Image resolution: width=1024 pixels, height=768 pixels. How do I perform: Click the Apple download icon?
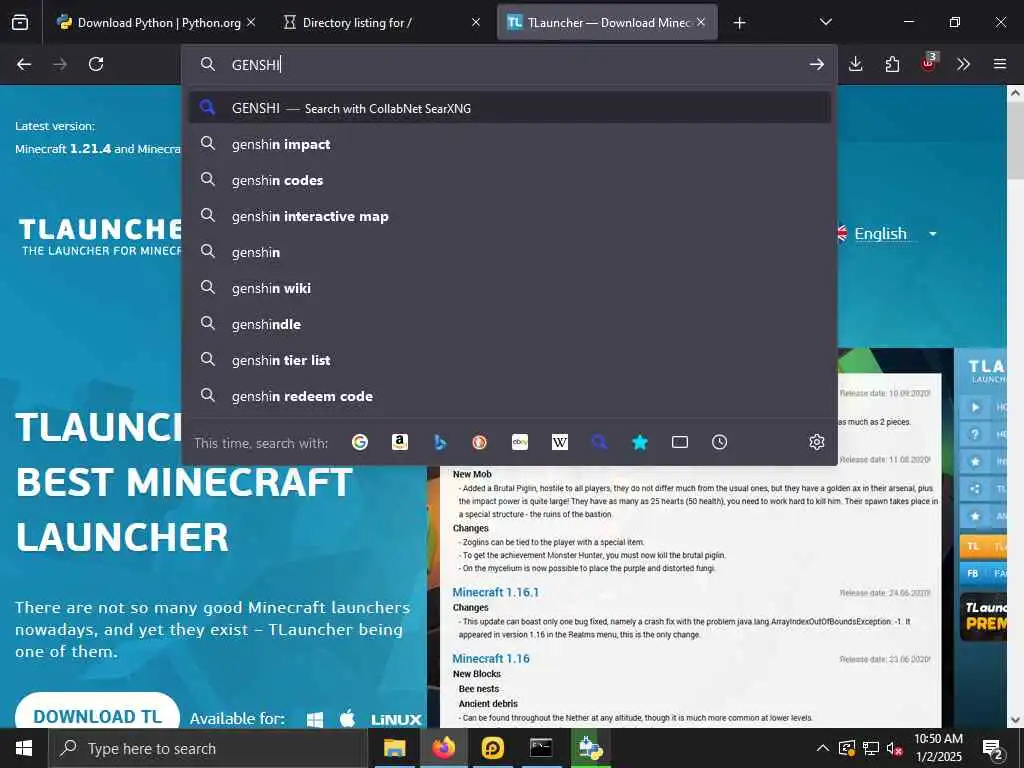347,718
